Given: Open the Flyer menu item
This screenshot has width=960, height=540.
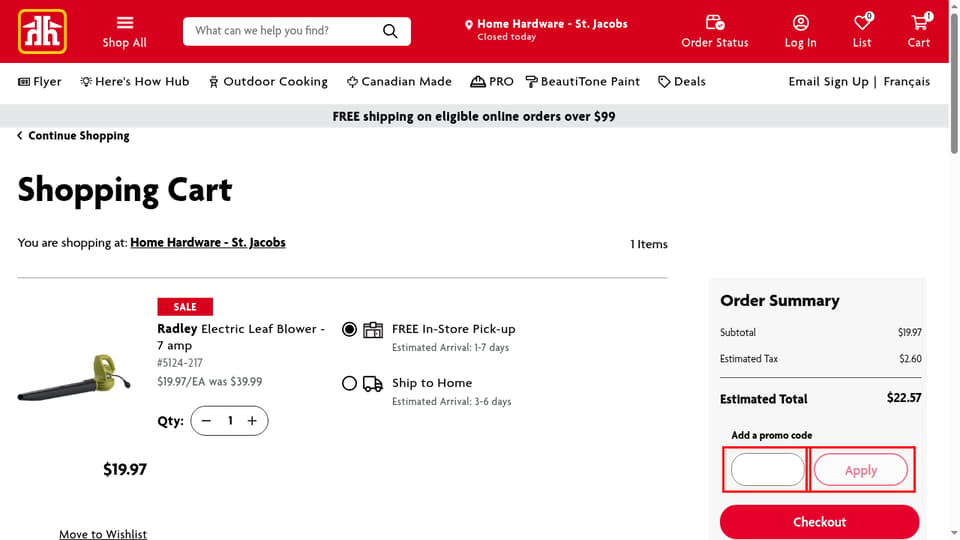Looking at the screenshot, I should pos(40,81).
